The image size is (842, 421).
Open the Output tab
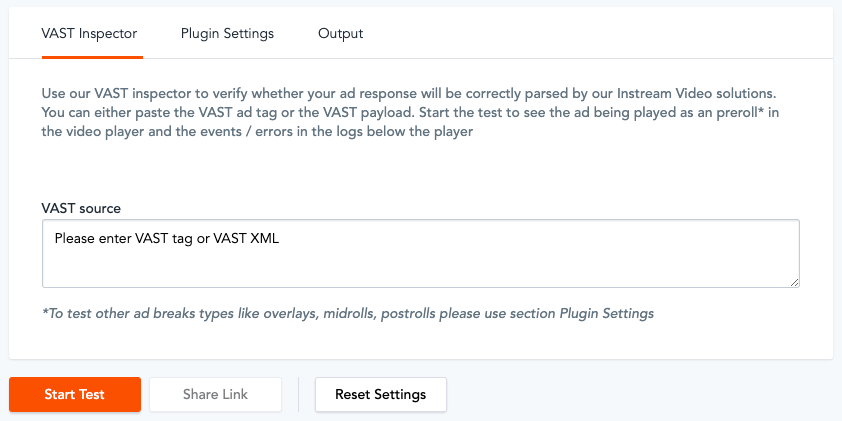coord(340,33)
